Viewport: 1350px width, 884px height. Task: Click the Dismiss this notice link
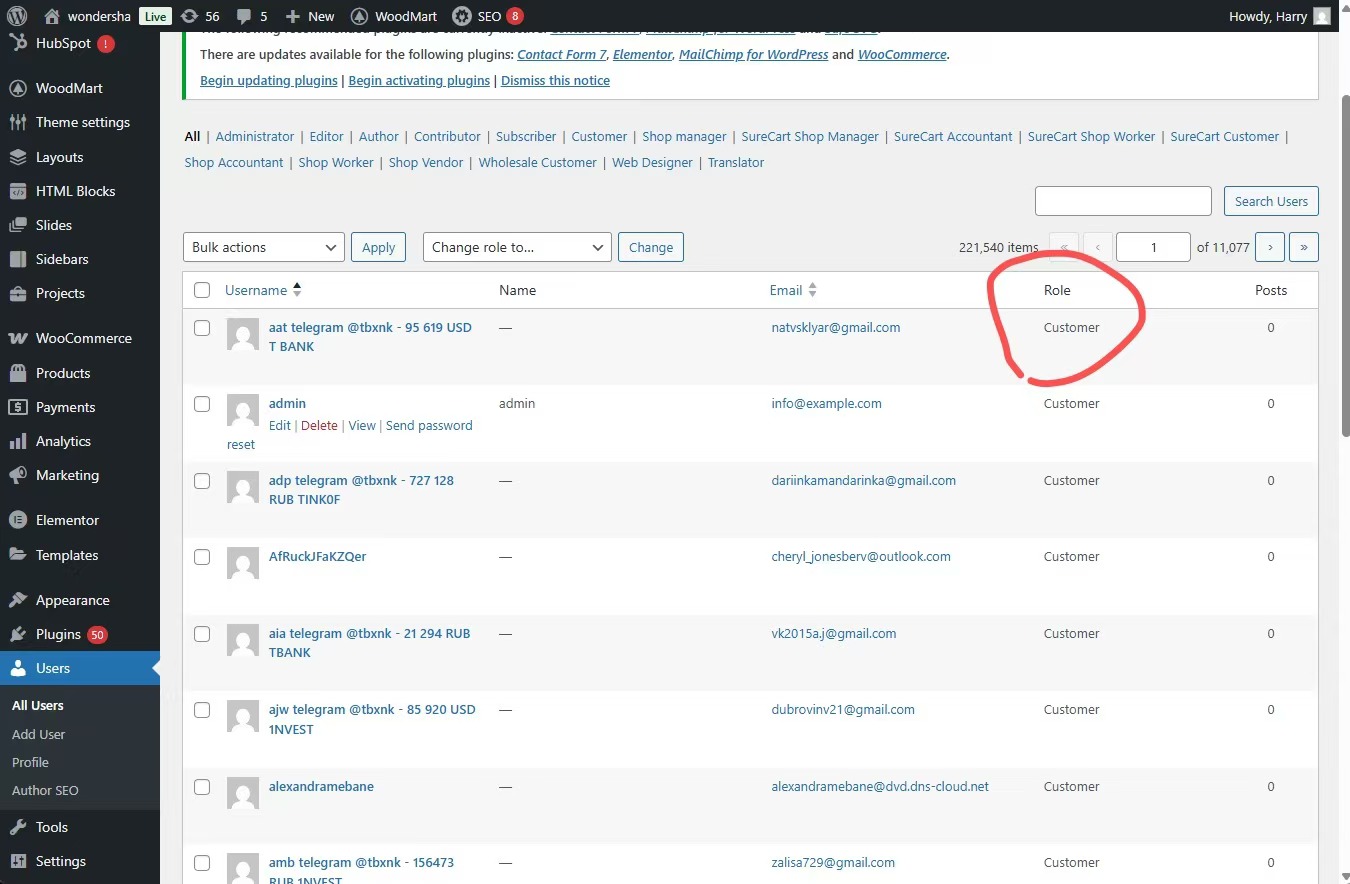(555, 80)
